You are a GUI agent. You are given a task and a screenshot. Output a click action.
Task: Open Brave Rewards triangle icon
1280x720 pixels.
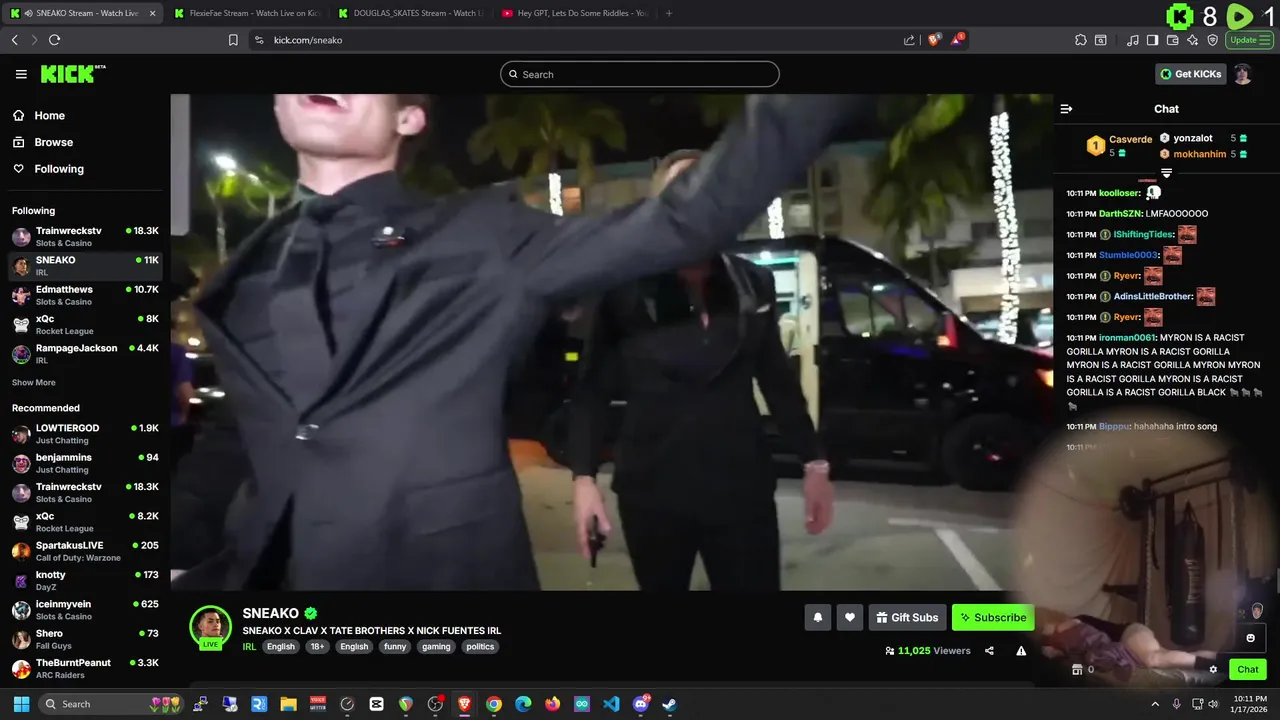958,40
